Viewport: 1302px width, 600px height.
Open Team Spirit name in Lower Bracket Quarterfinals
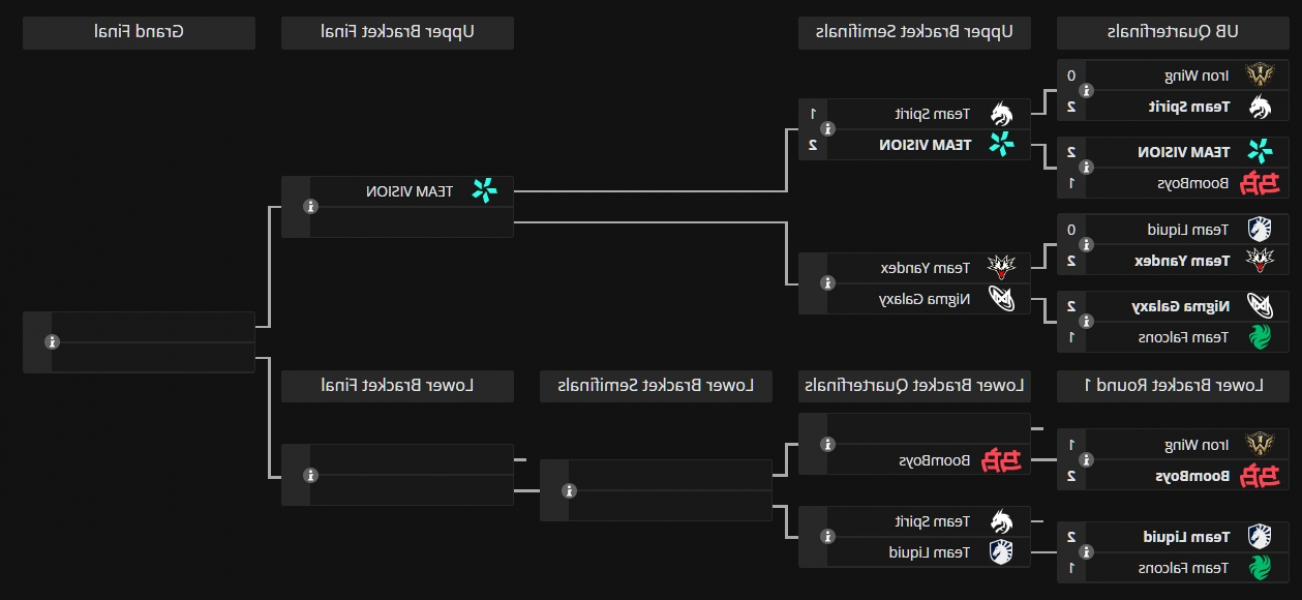(933, 521)
